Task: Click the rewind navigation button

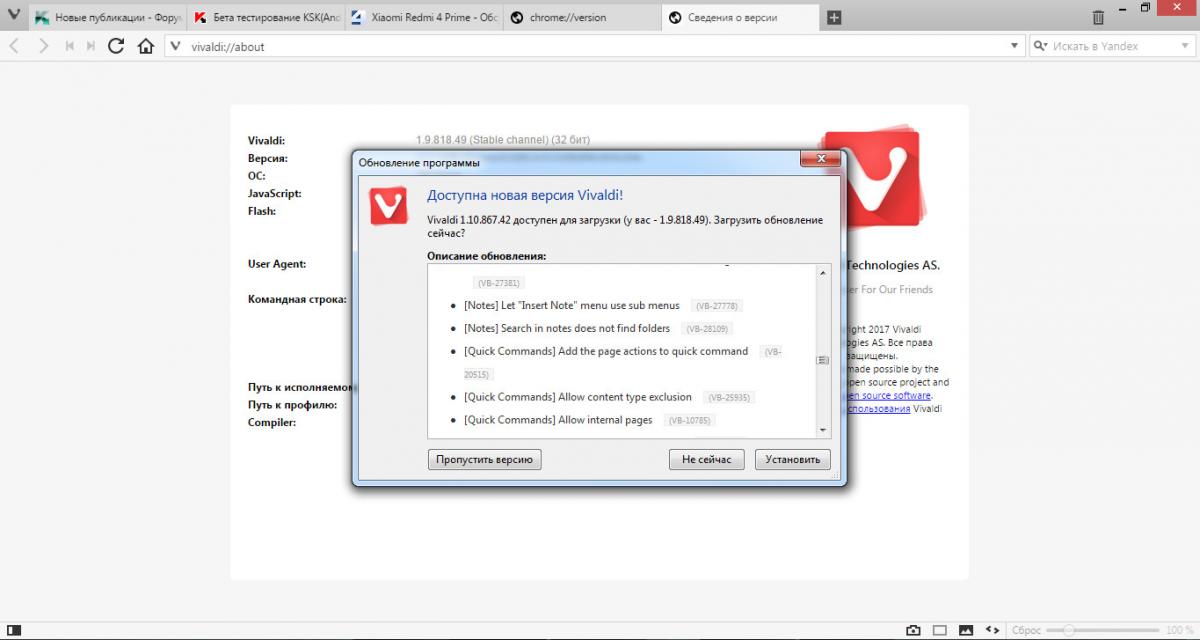Action: 70,46
